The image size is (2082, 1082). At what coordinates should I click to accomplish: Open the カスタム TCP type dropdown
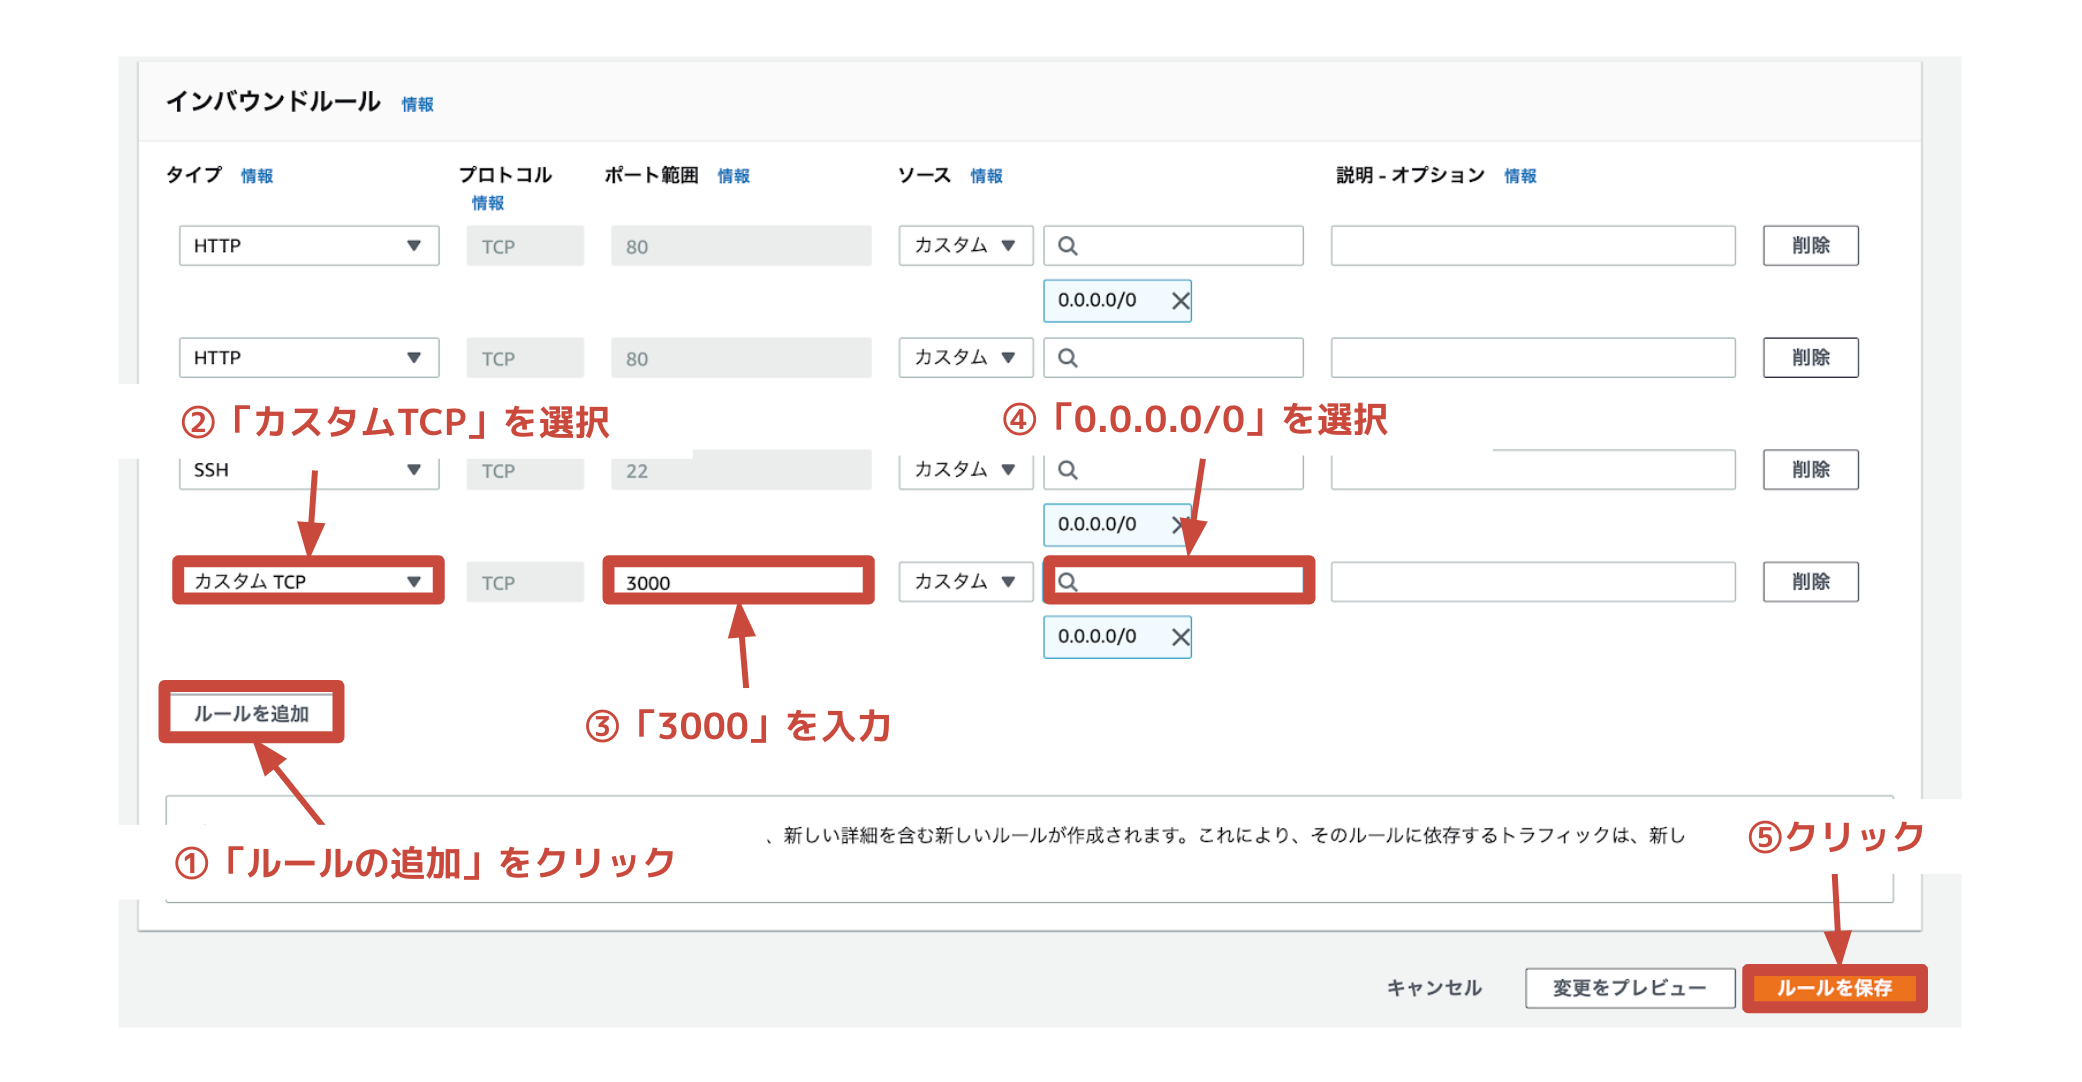coord(308,582)
